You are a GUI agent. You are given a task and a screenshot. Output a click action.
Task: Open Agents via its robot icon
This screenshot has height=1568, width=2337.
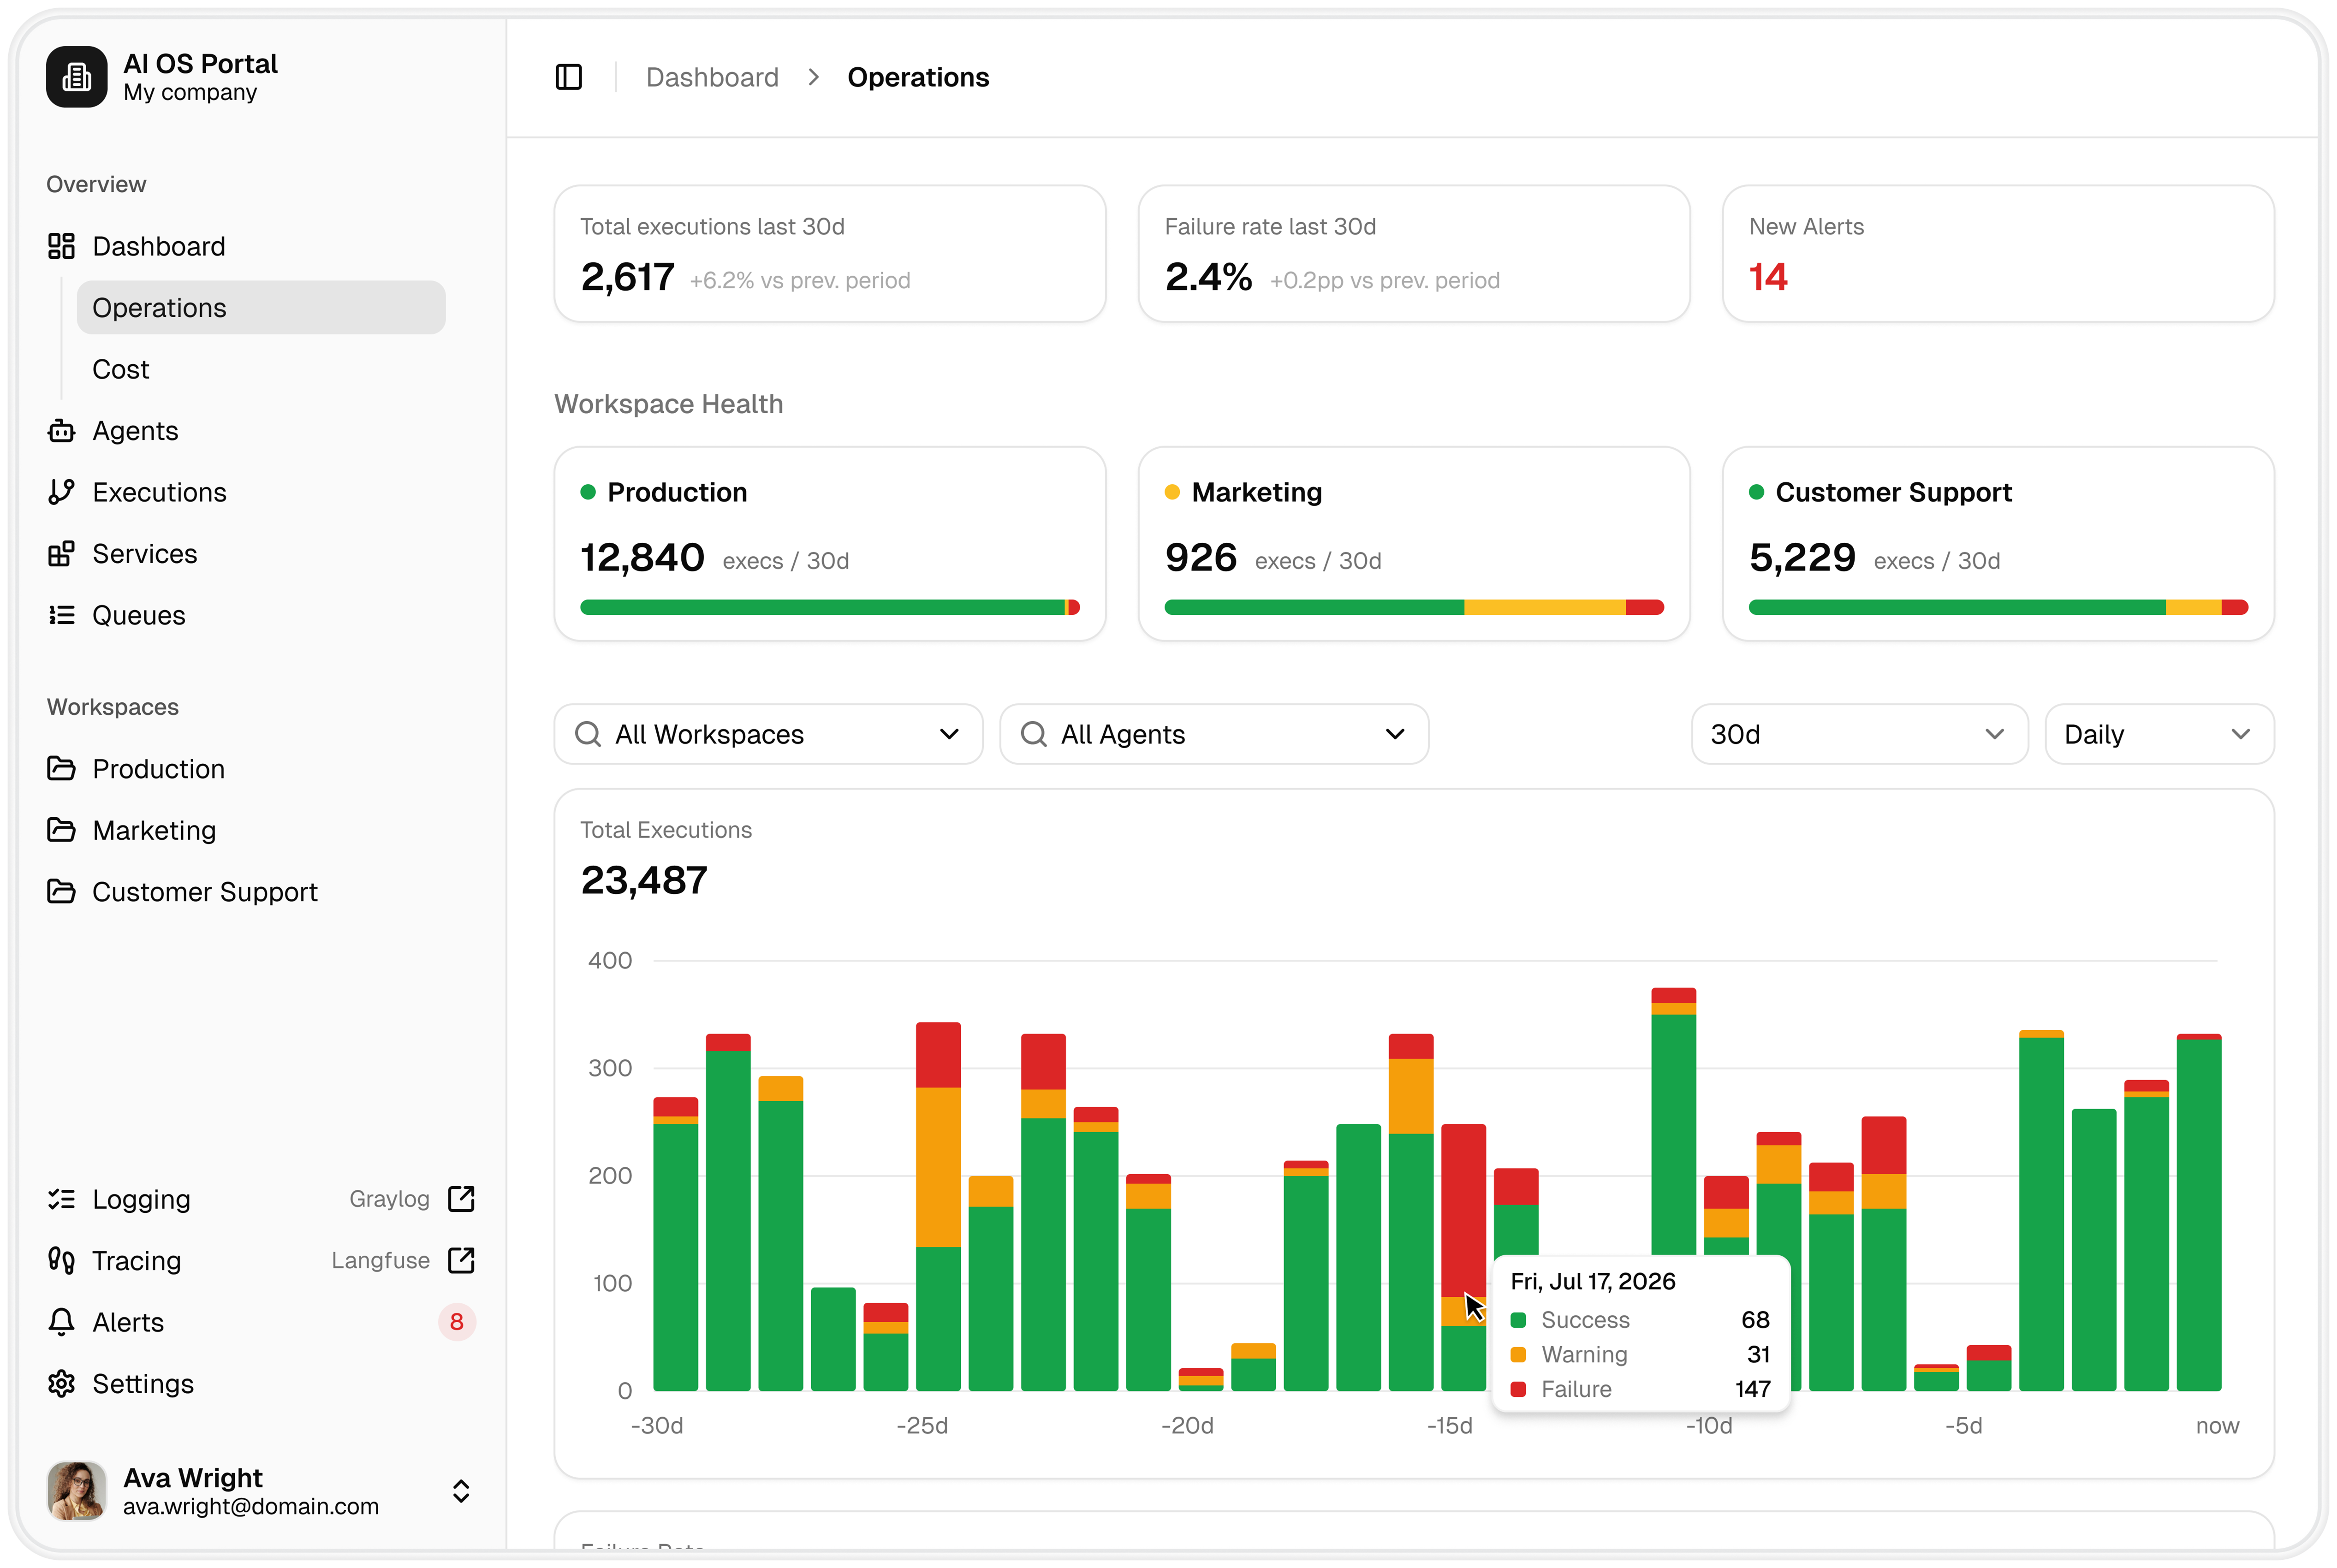click(61, 431)
